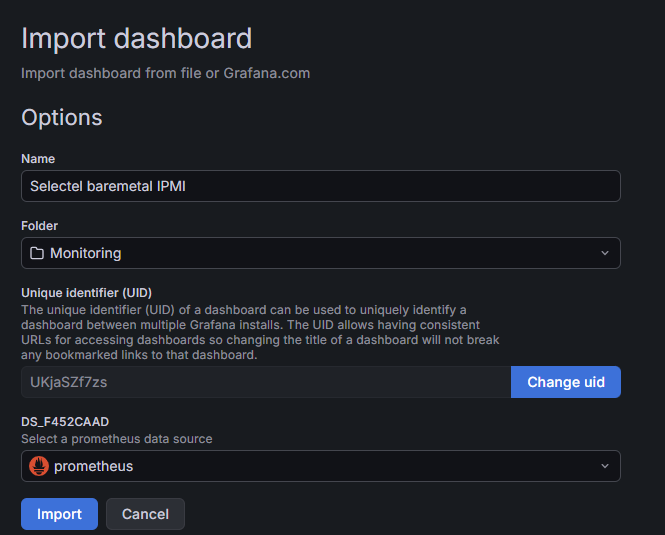This screenshot has height=535, width=665.
Task: Click the Import dashboard heading
Action: (137, 39)
